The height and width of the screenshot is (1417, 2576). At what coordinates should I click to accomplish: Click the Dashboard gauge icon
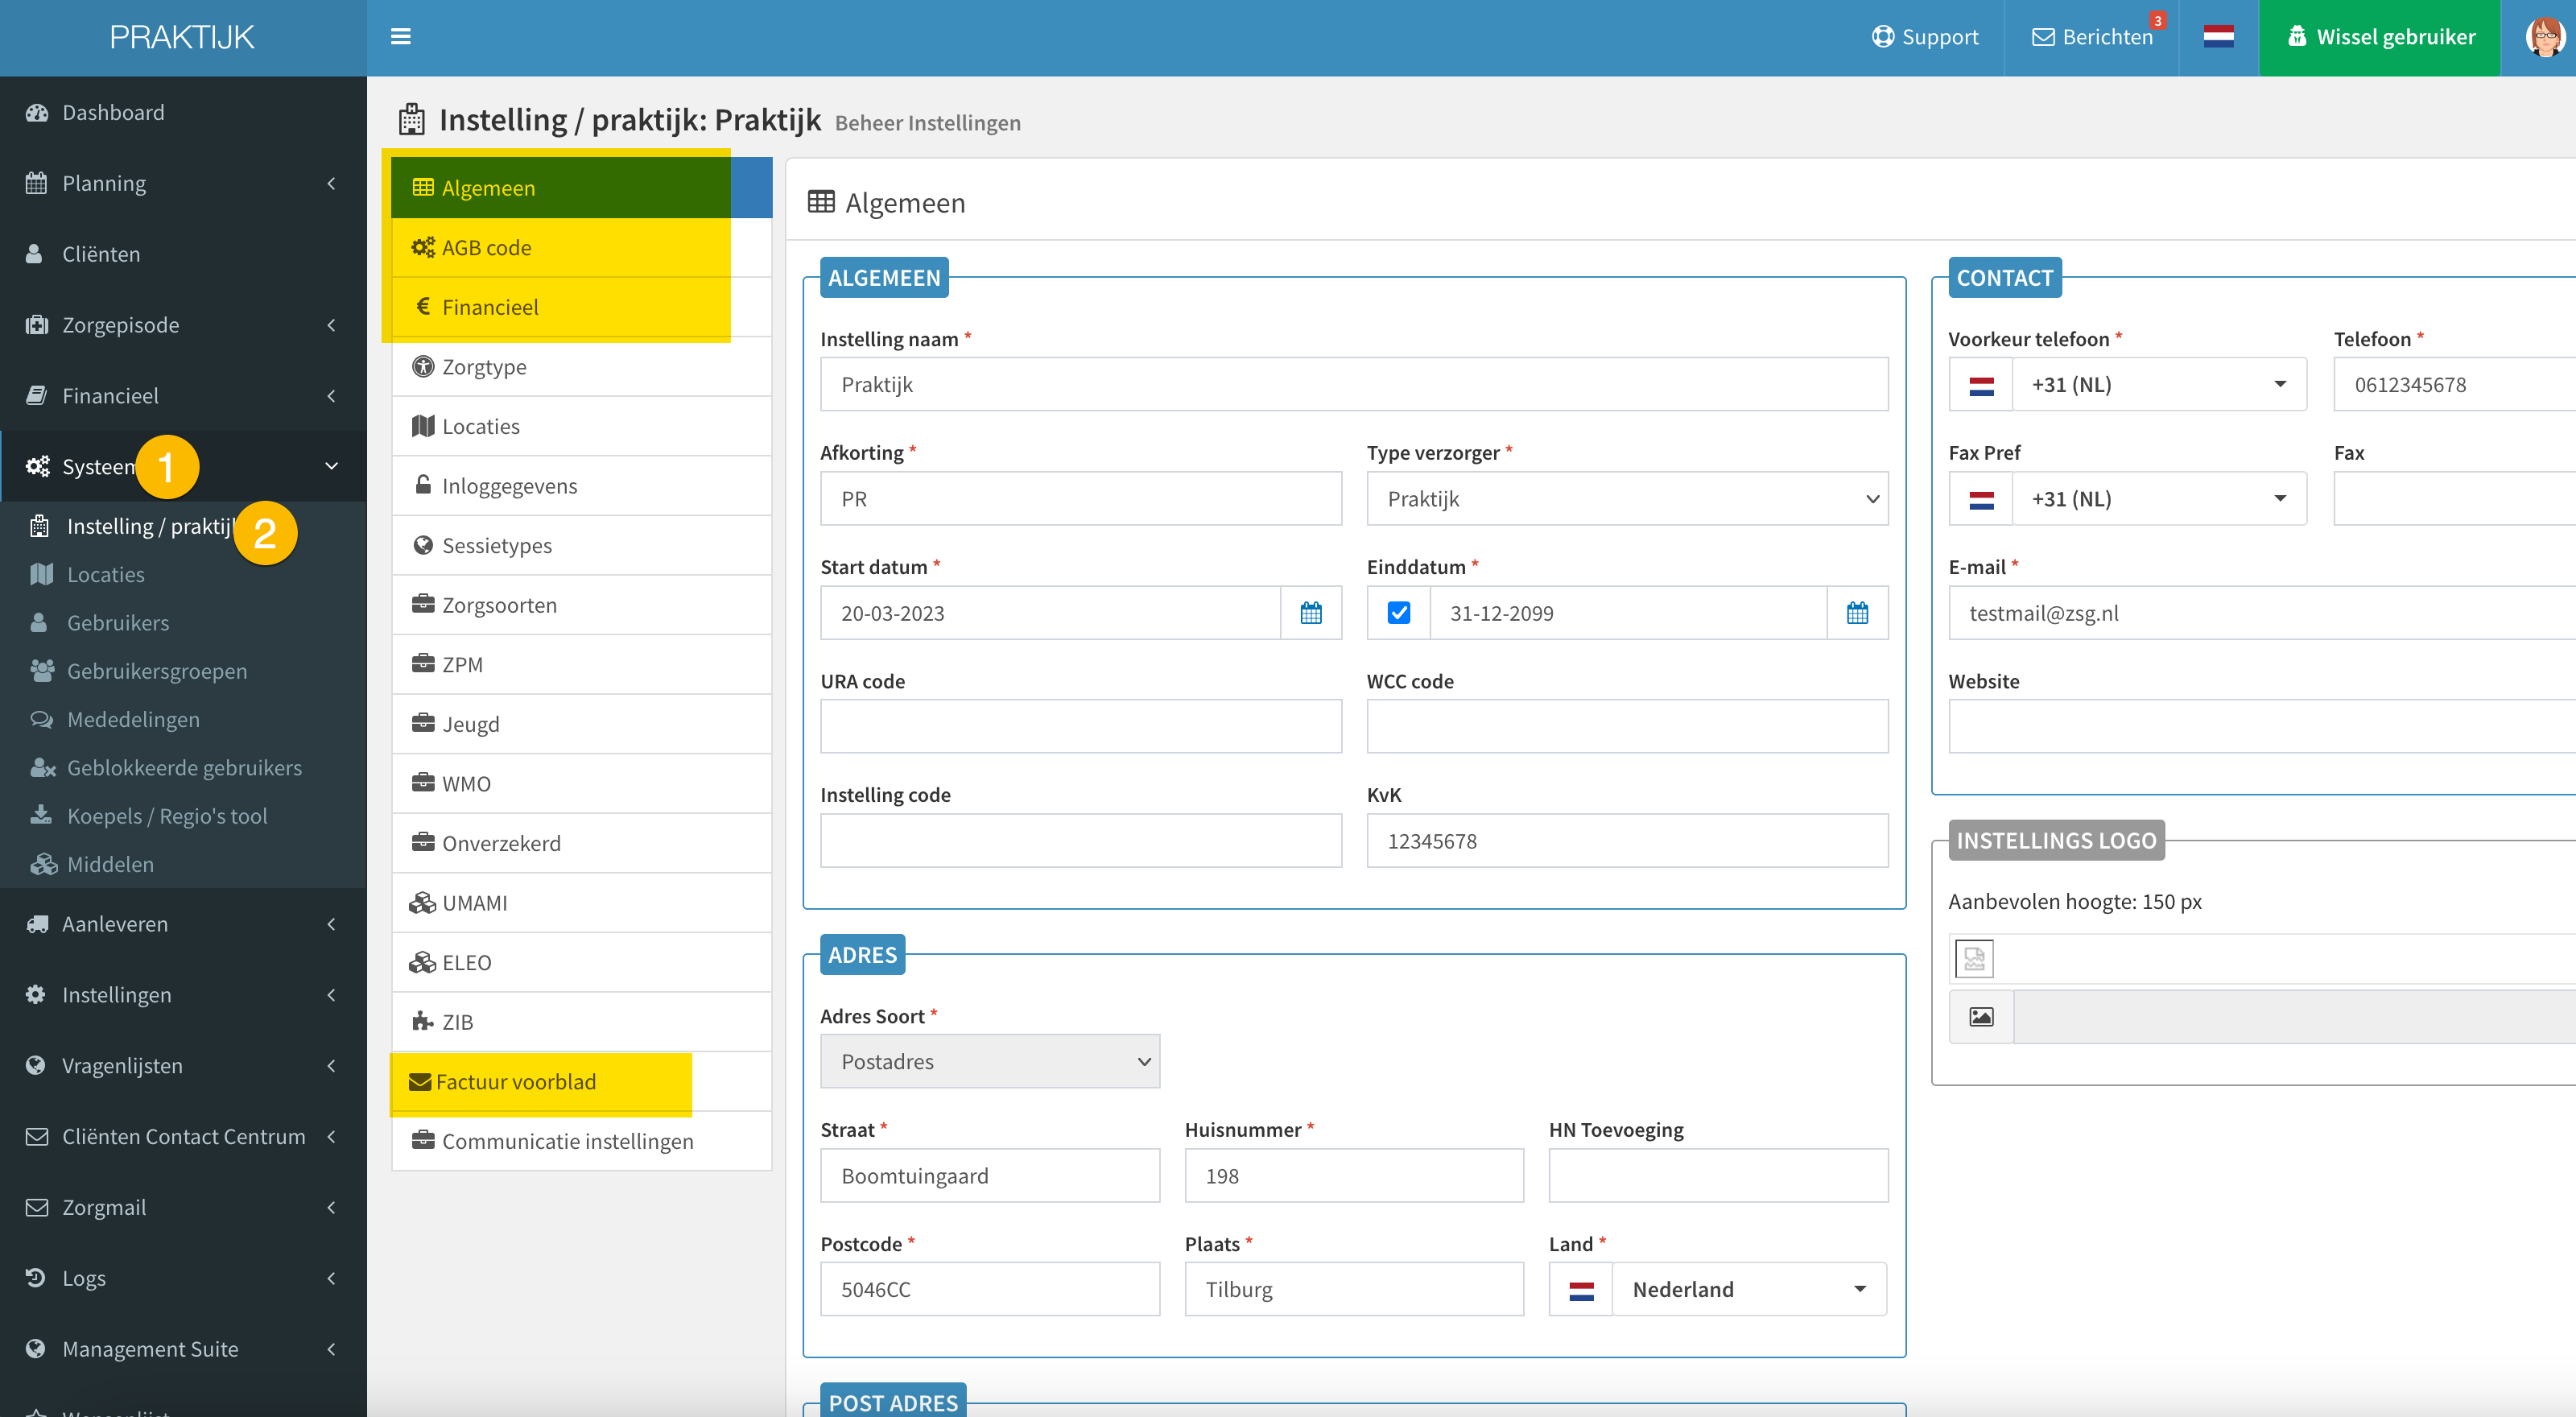pos(37,113)
